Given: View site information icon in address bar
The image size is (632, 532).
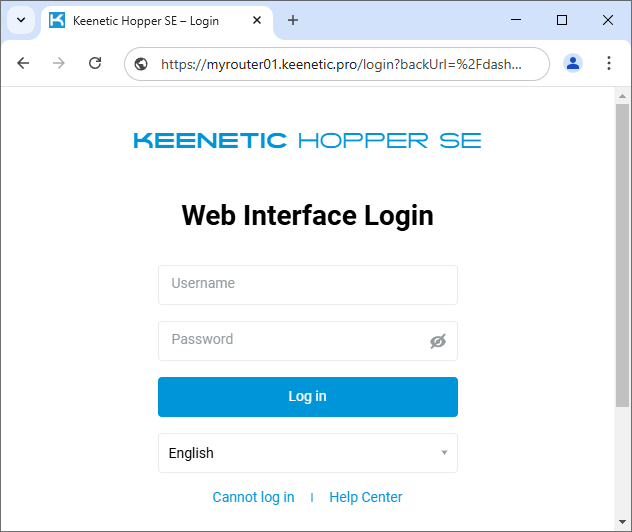Looking at the screenshot, I should click(x=141, y=64).
